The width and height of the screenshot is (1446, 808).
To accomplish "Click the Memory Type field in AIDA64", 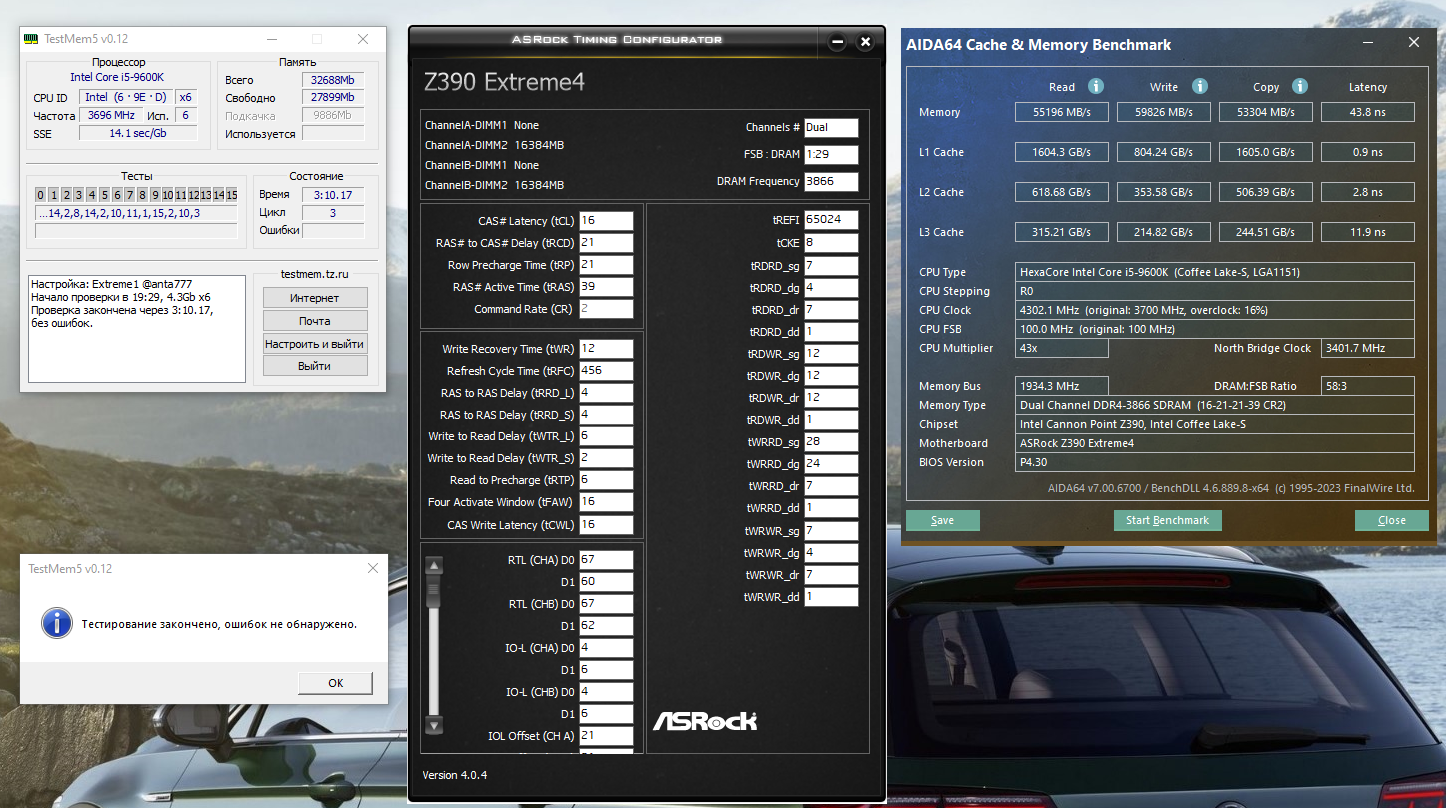I will tap(1215, 405).
